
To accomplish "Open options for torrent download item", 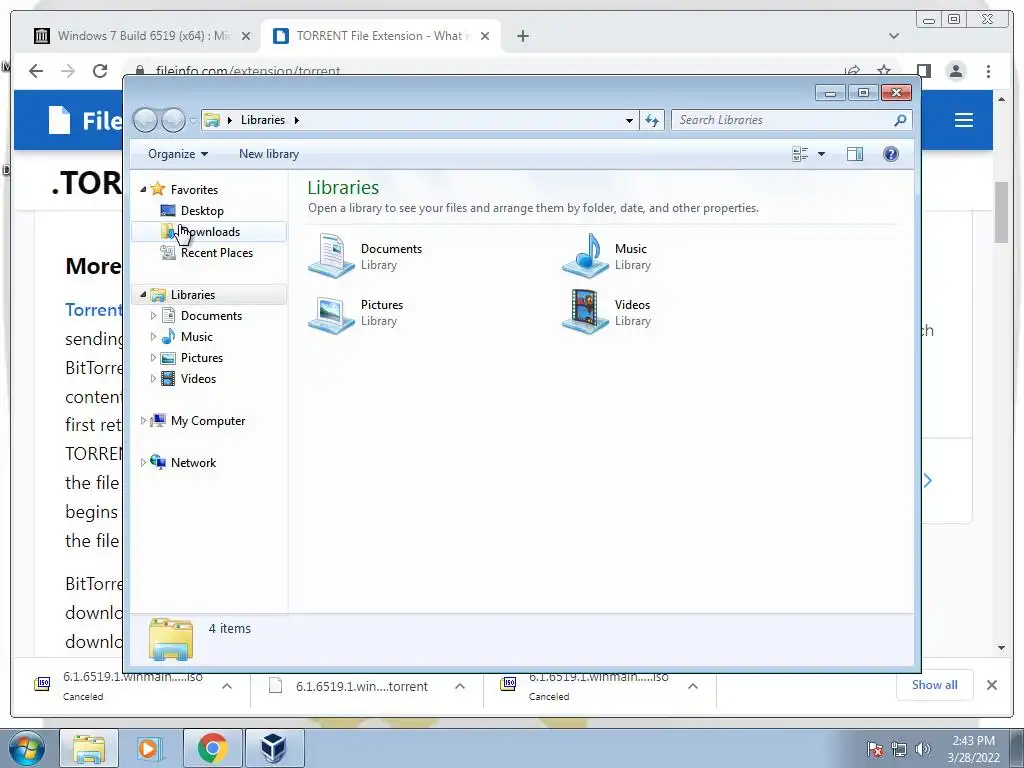I will tap(460, 686).
